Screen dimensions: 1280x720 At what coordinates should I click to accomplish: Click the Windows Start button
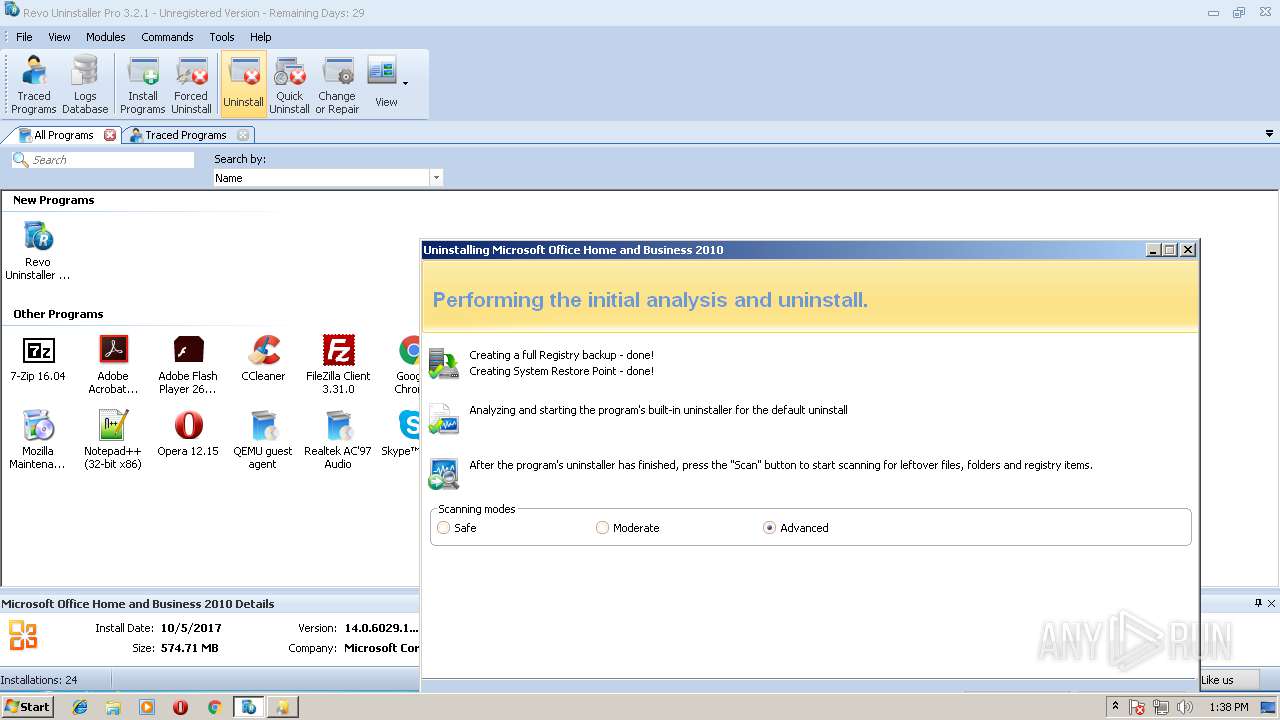(x=28, y=707)
